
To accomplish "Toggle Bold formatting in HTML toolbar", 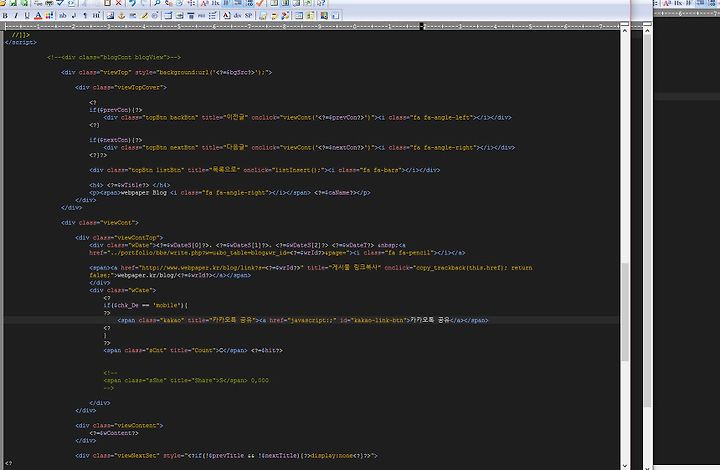I will click(5, 16).
